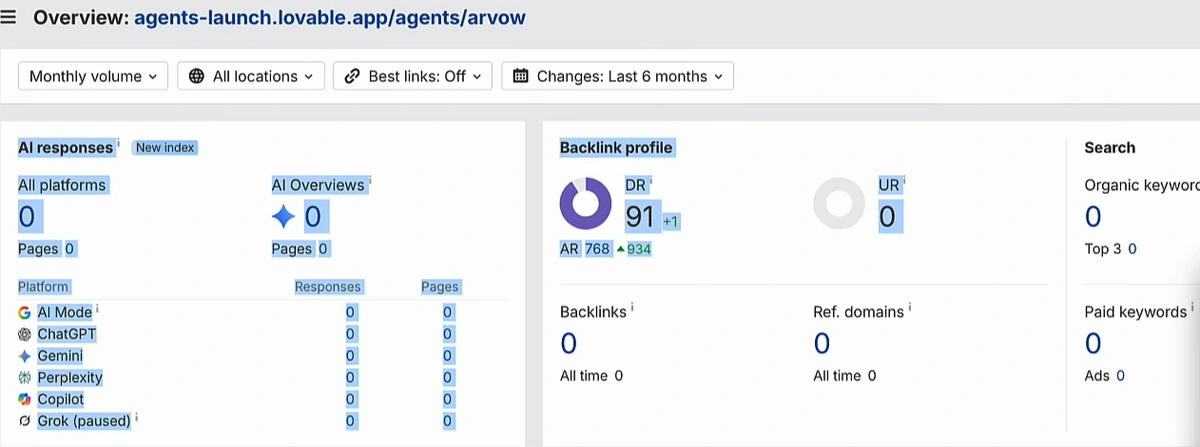Open the Monthly volume dropdown
Image resolution: width=1200 pixels, height=447 pixels.
[93, 76]
